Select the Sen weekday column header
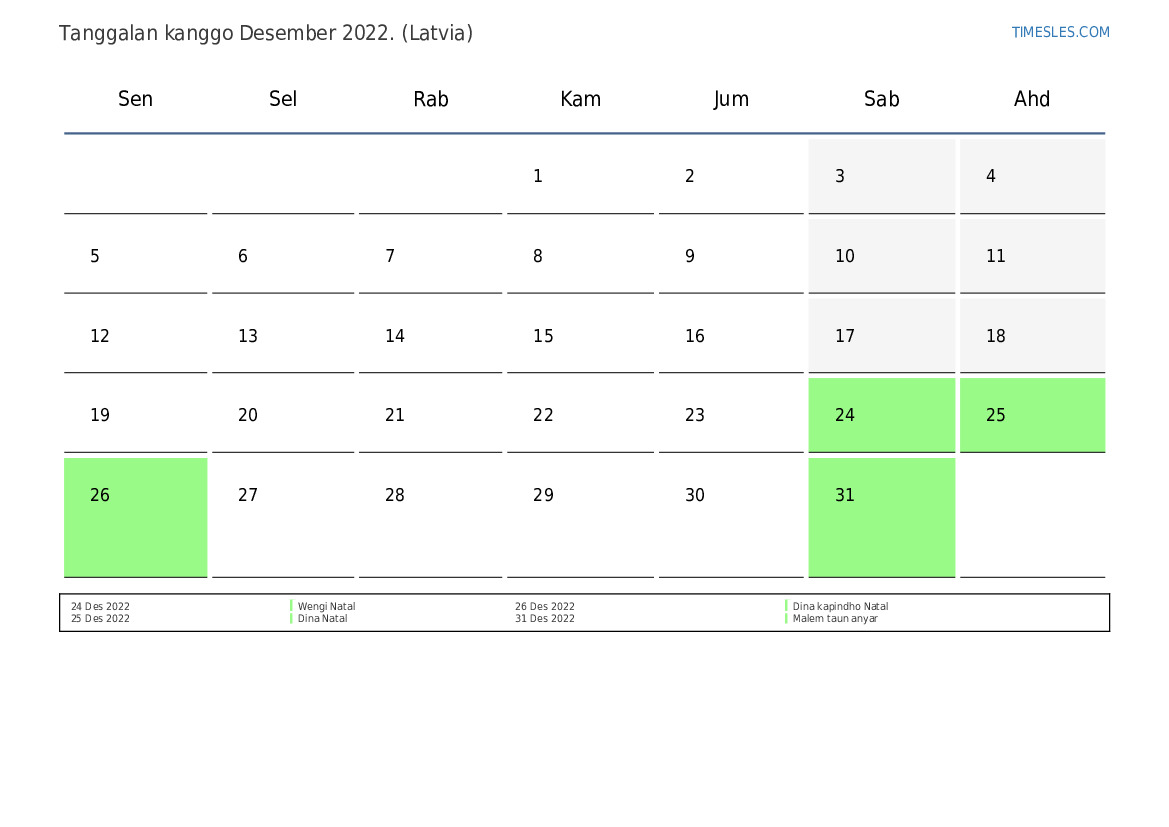The height and width of the screenshot is (827, 1169). pyautogui.click(x=135, y=99)
